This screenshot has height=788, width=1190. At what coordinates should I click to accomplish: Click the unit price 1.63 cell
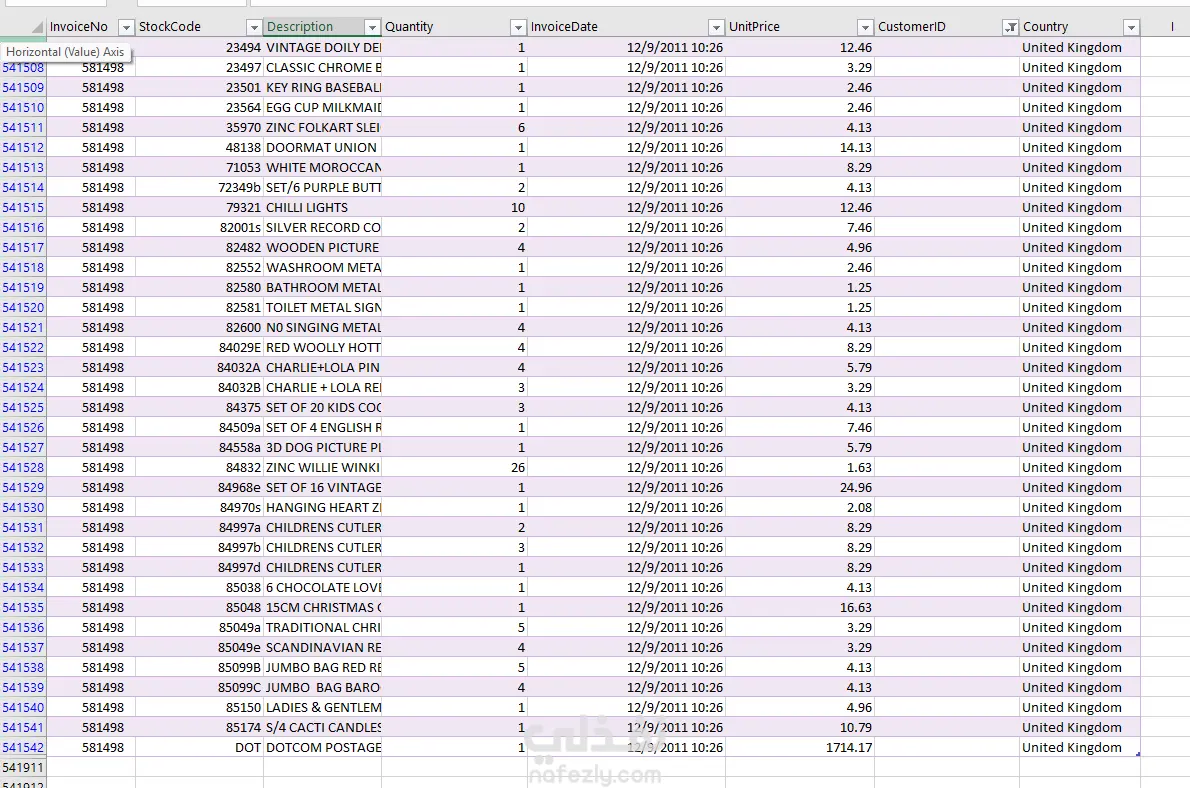tap(800, 468)
